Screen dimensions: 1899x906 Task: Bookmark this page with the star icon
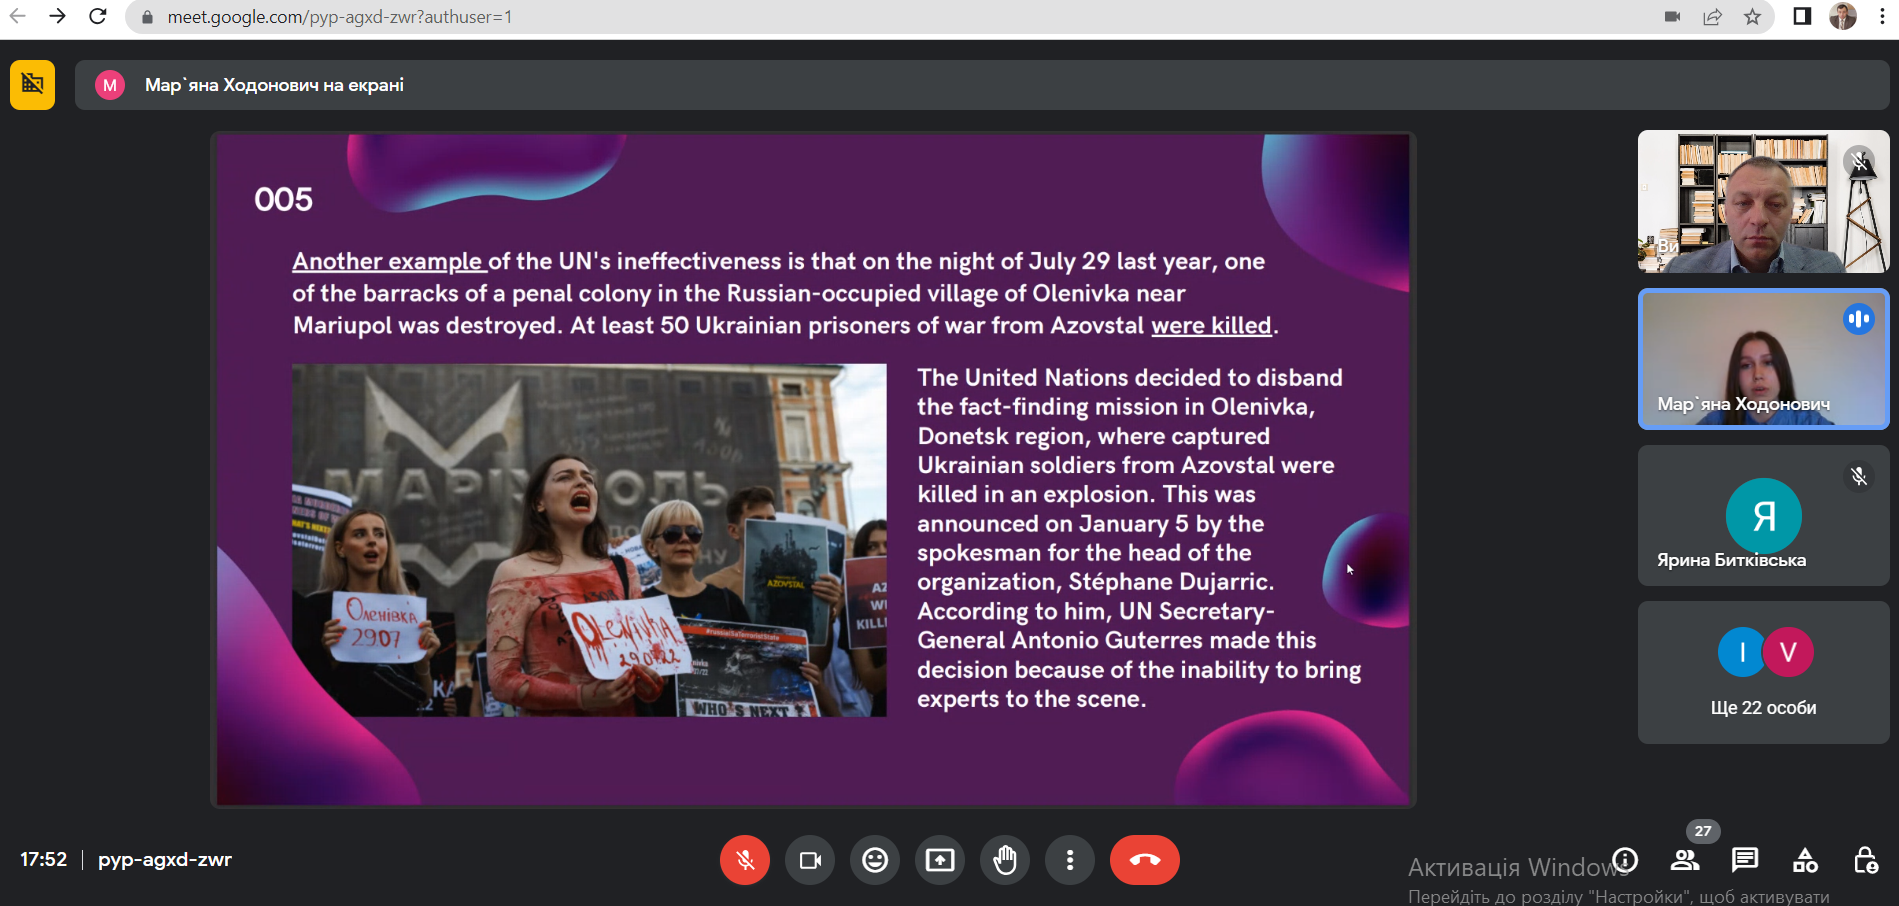(1752, 17)
